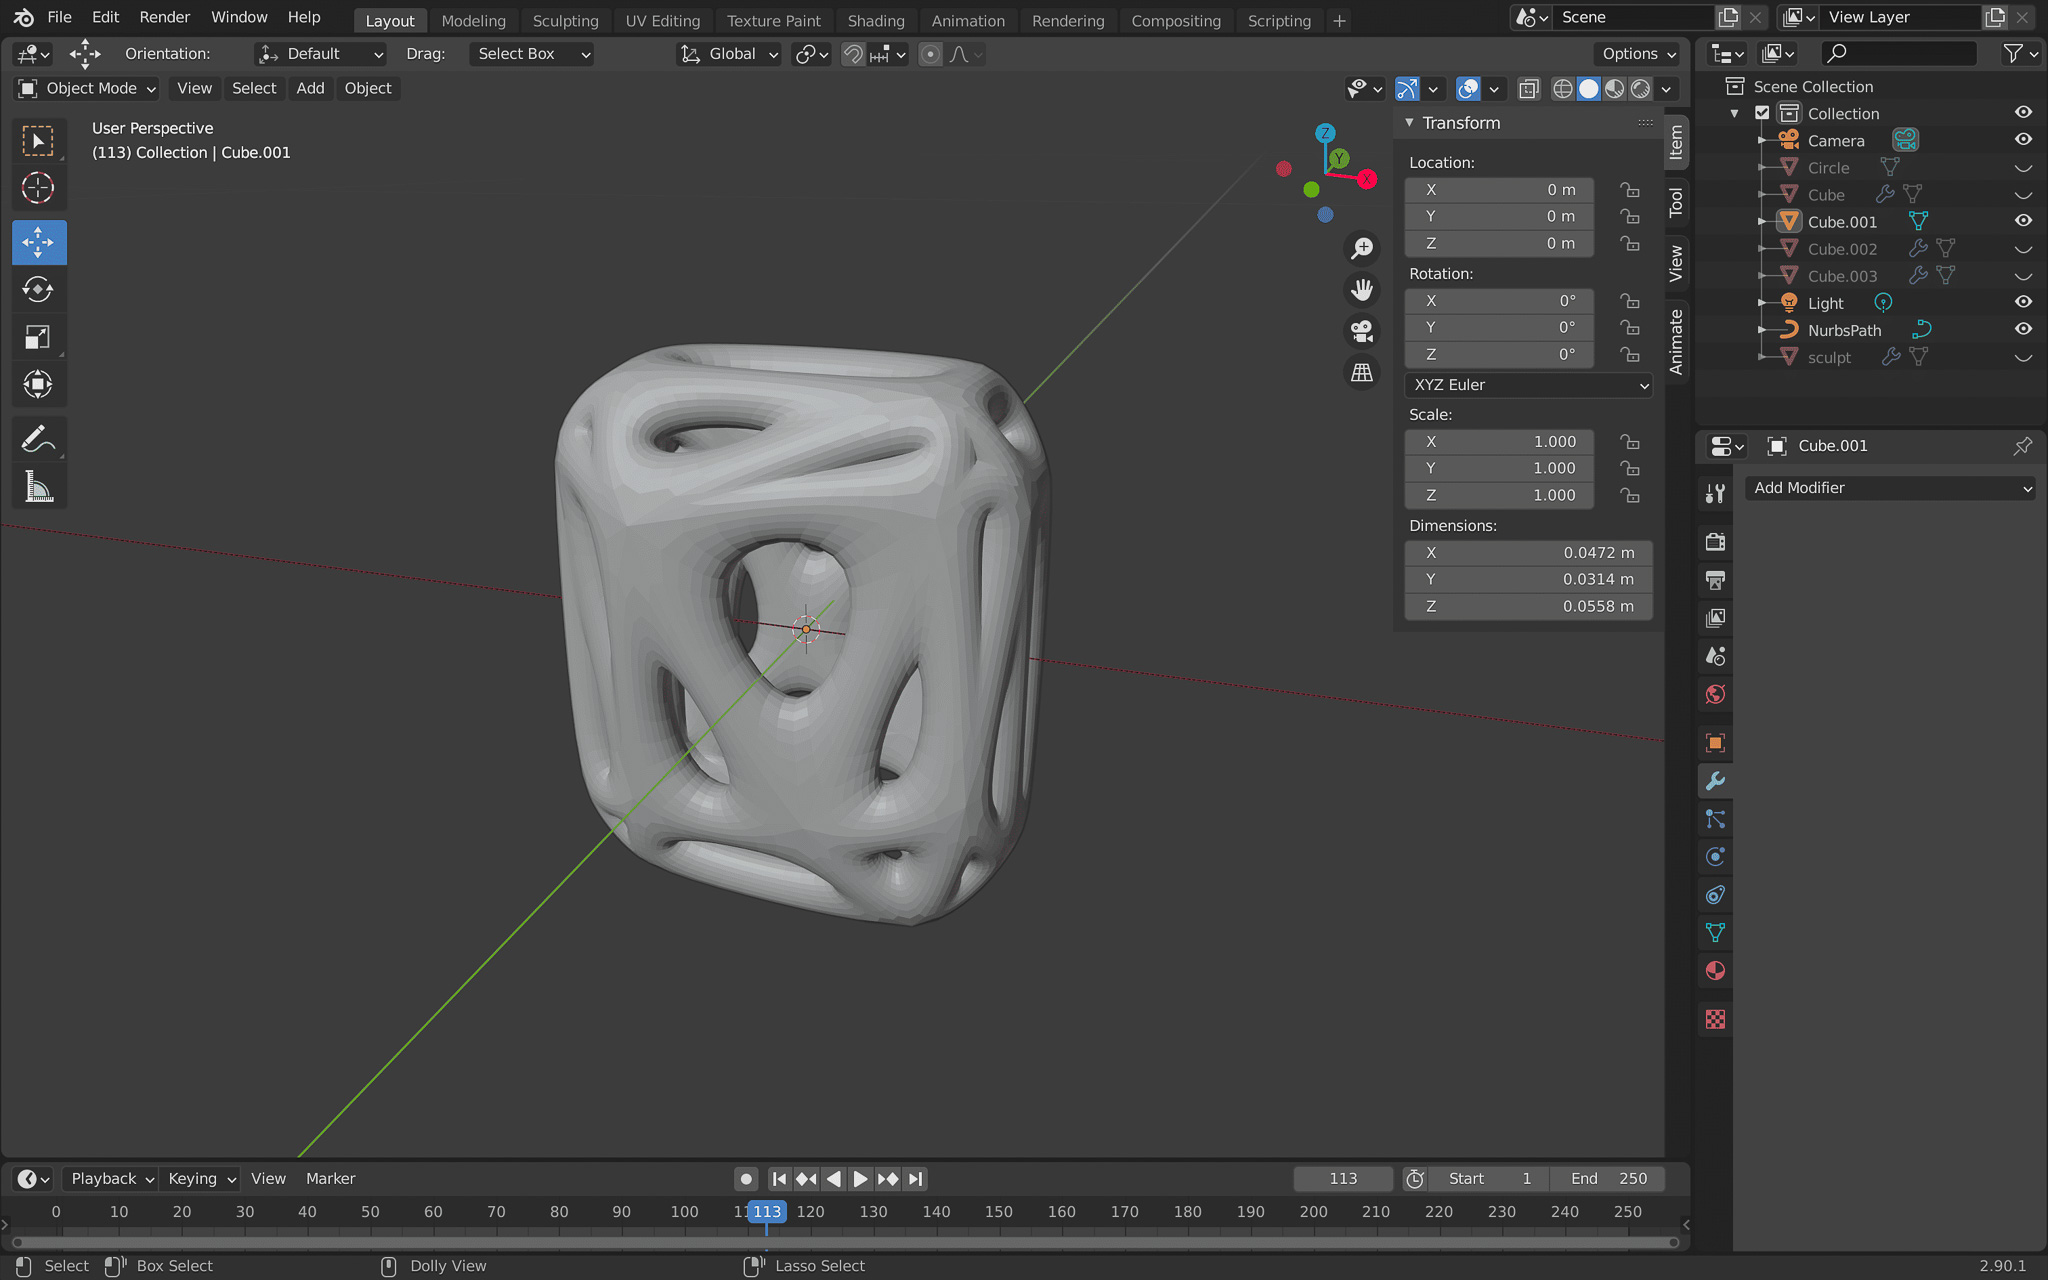This screenshot has width=2048, height=1280.
Task: Open the Render properties tab
Action: click(1715, 542)
